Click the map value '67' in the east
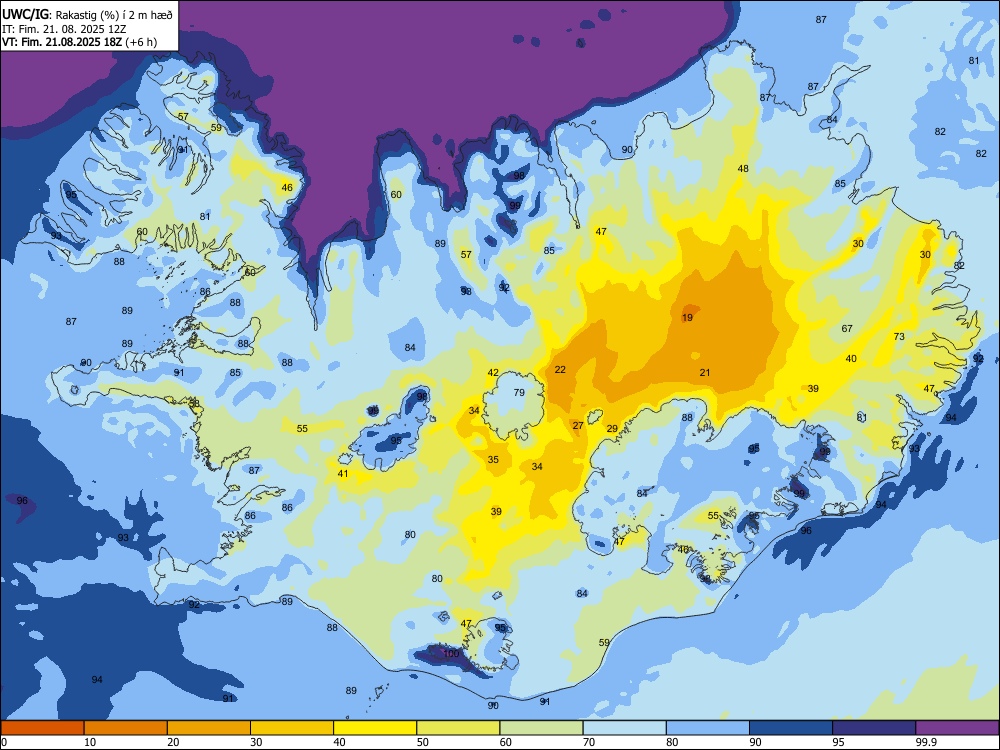This screenshot has height=750, width=1000. coord(847,328)
